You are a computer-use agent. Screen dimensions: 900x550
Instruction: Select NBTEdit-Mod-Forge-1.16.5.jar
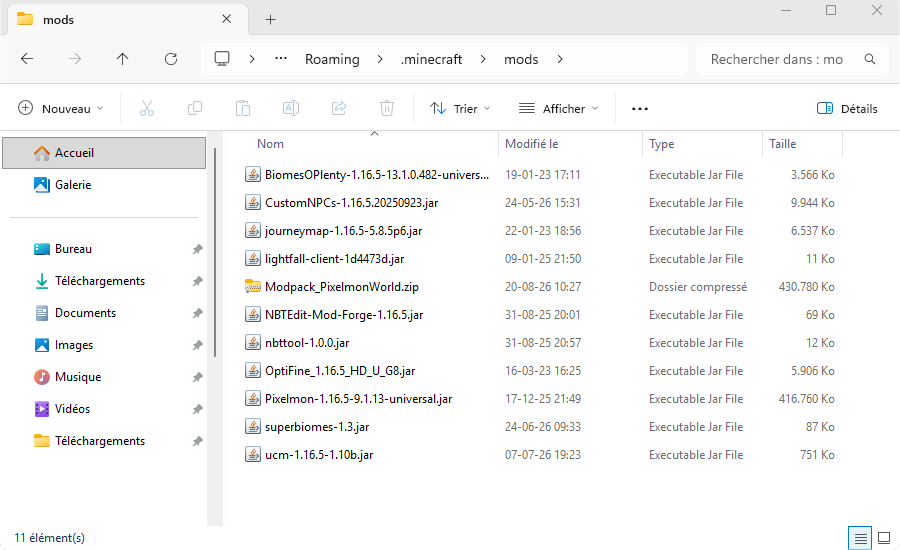[344, 315]
